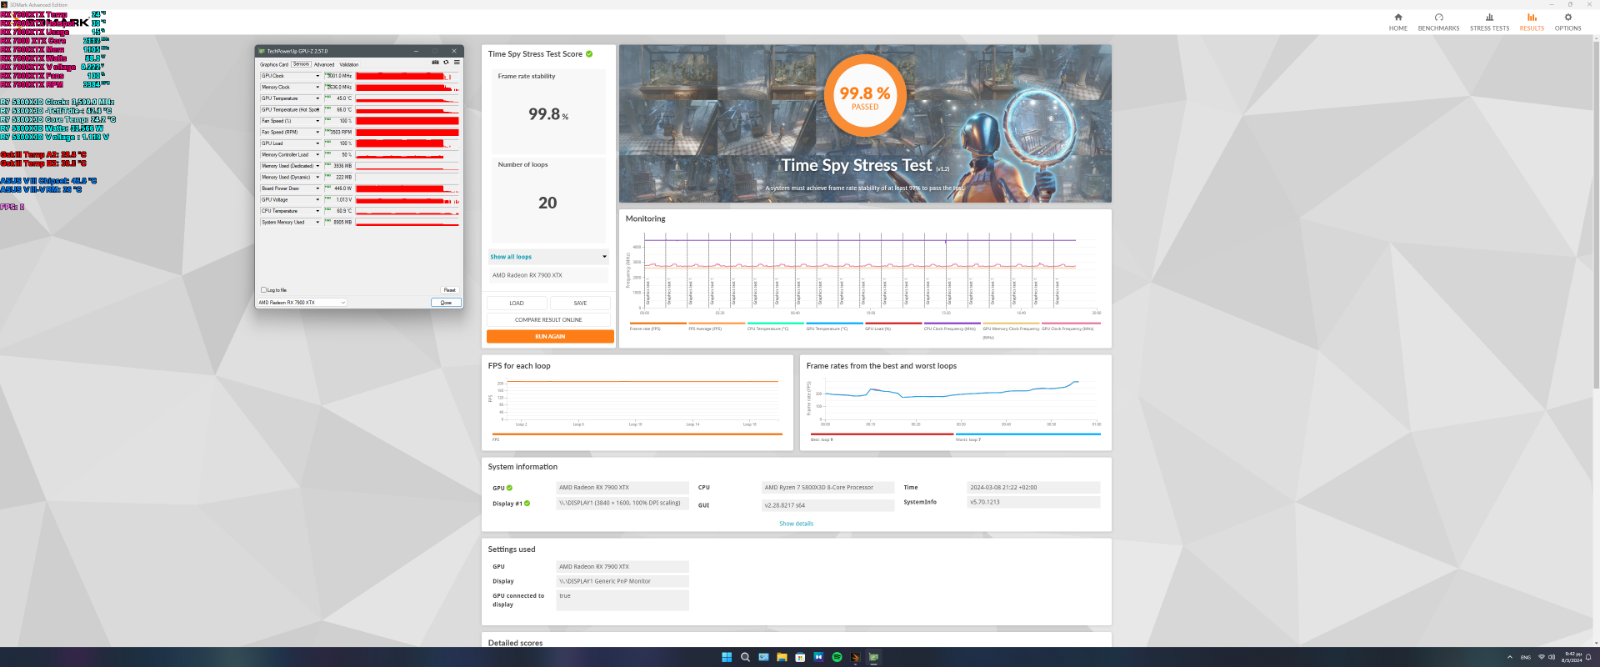This screenshot has height=667, width=1600.
Task: Open the STRESS TESTS section
Action: pyautogui.click(x=1489, y=22)
